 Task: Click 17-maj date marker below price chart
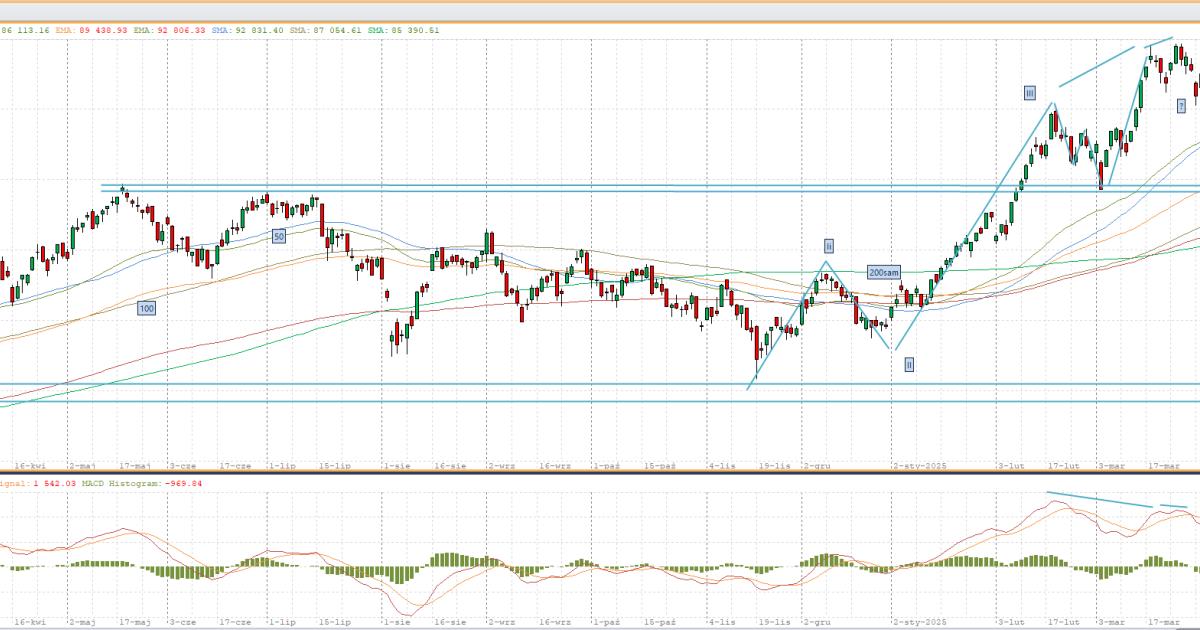click(x=134, y=466)
